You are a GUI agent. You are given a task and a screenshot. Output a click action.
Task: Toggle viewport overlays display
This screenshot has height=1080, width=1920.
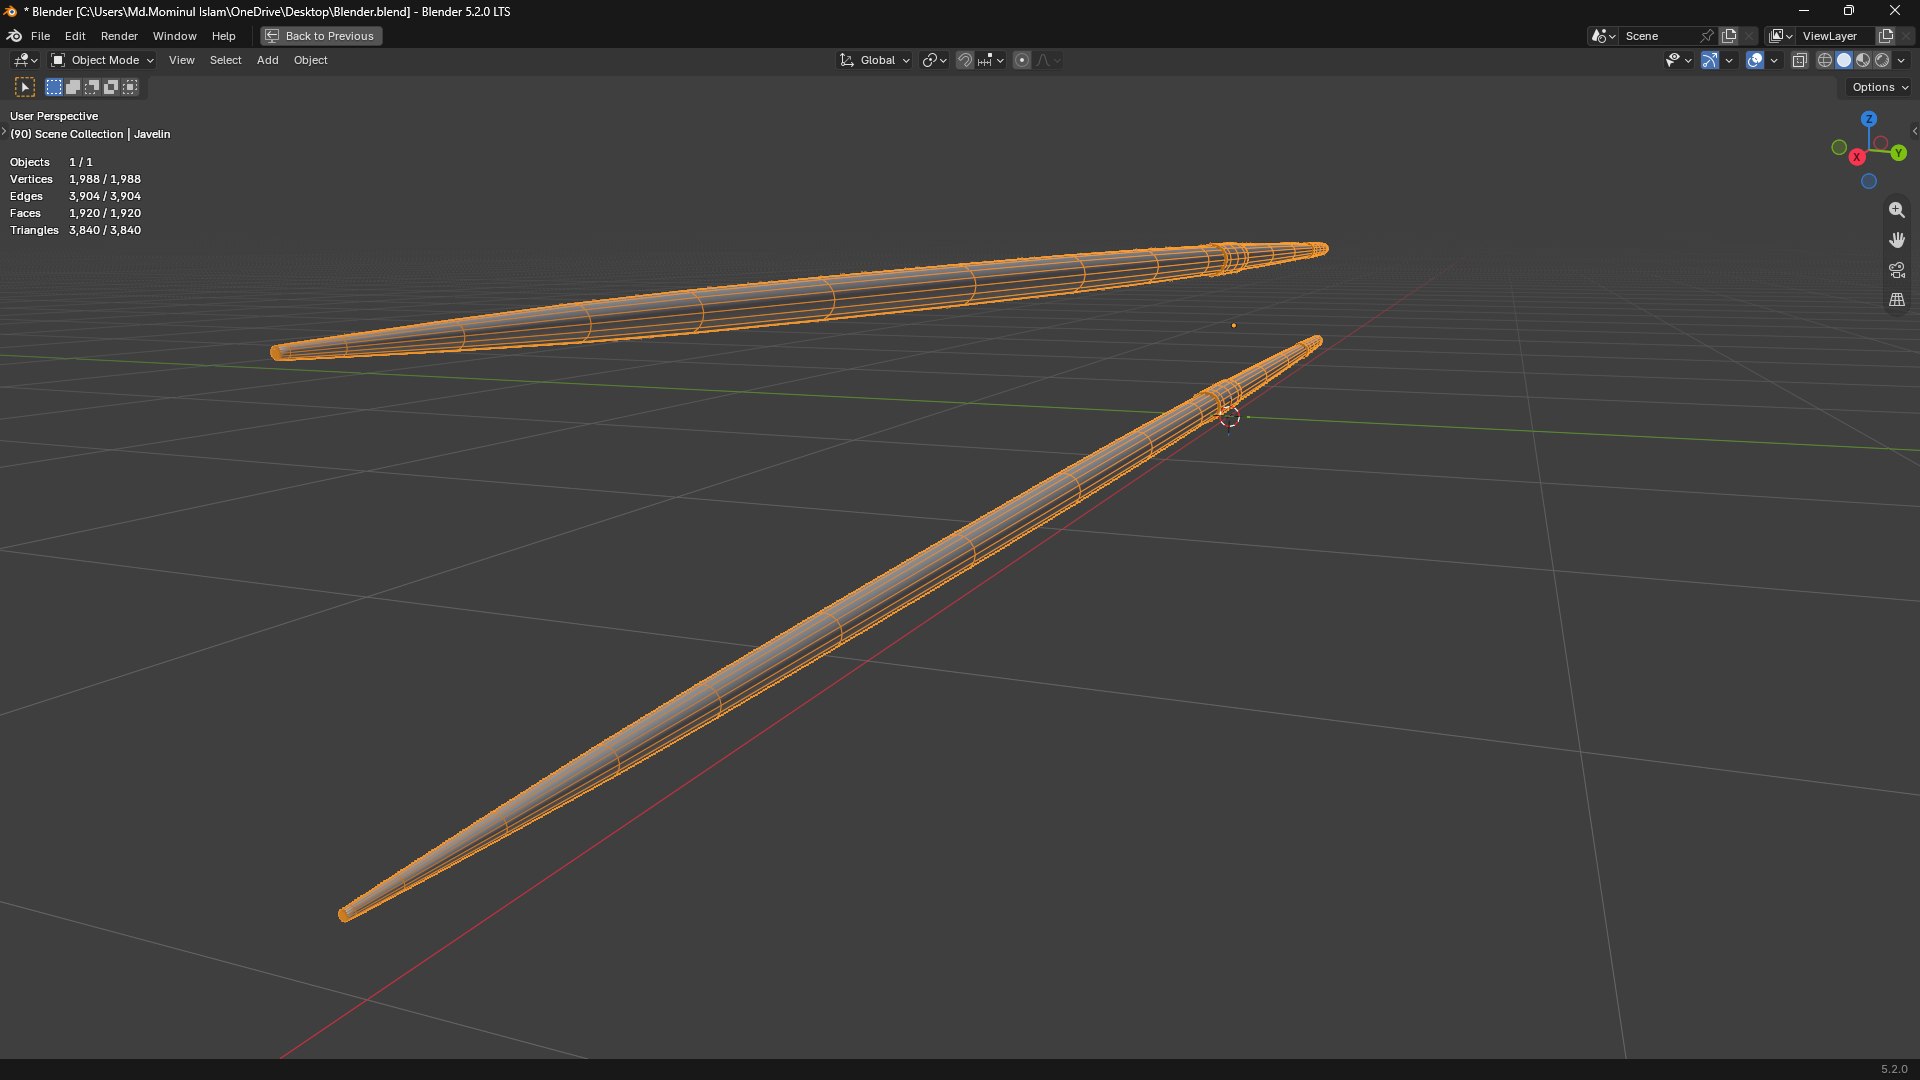click(x=1755, y=60)
